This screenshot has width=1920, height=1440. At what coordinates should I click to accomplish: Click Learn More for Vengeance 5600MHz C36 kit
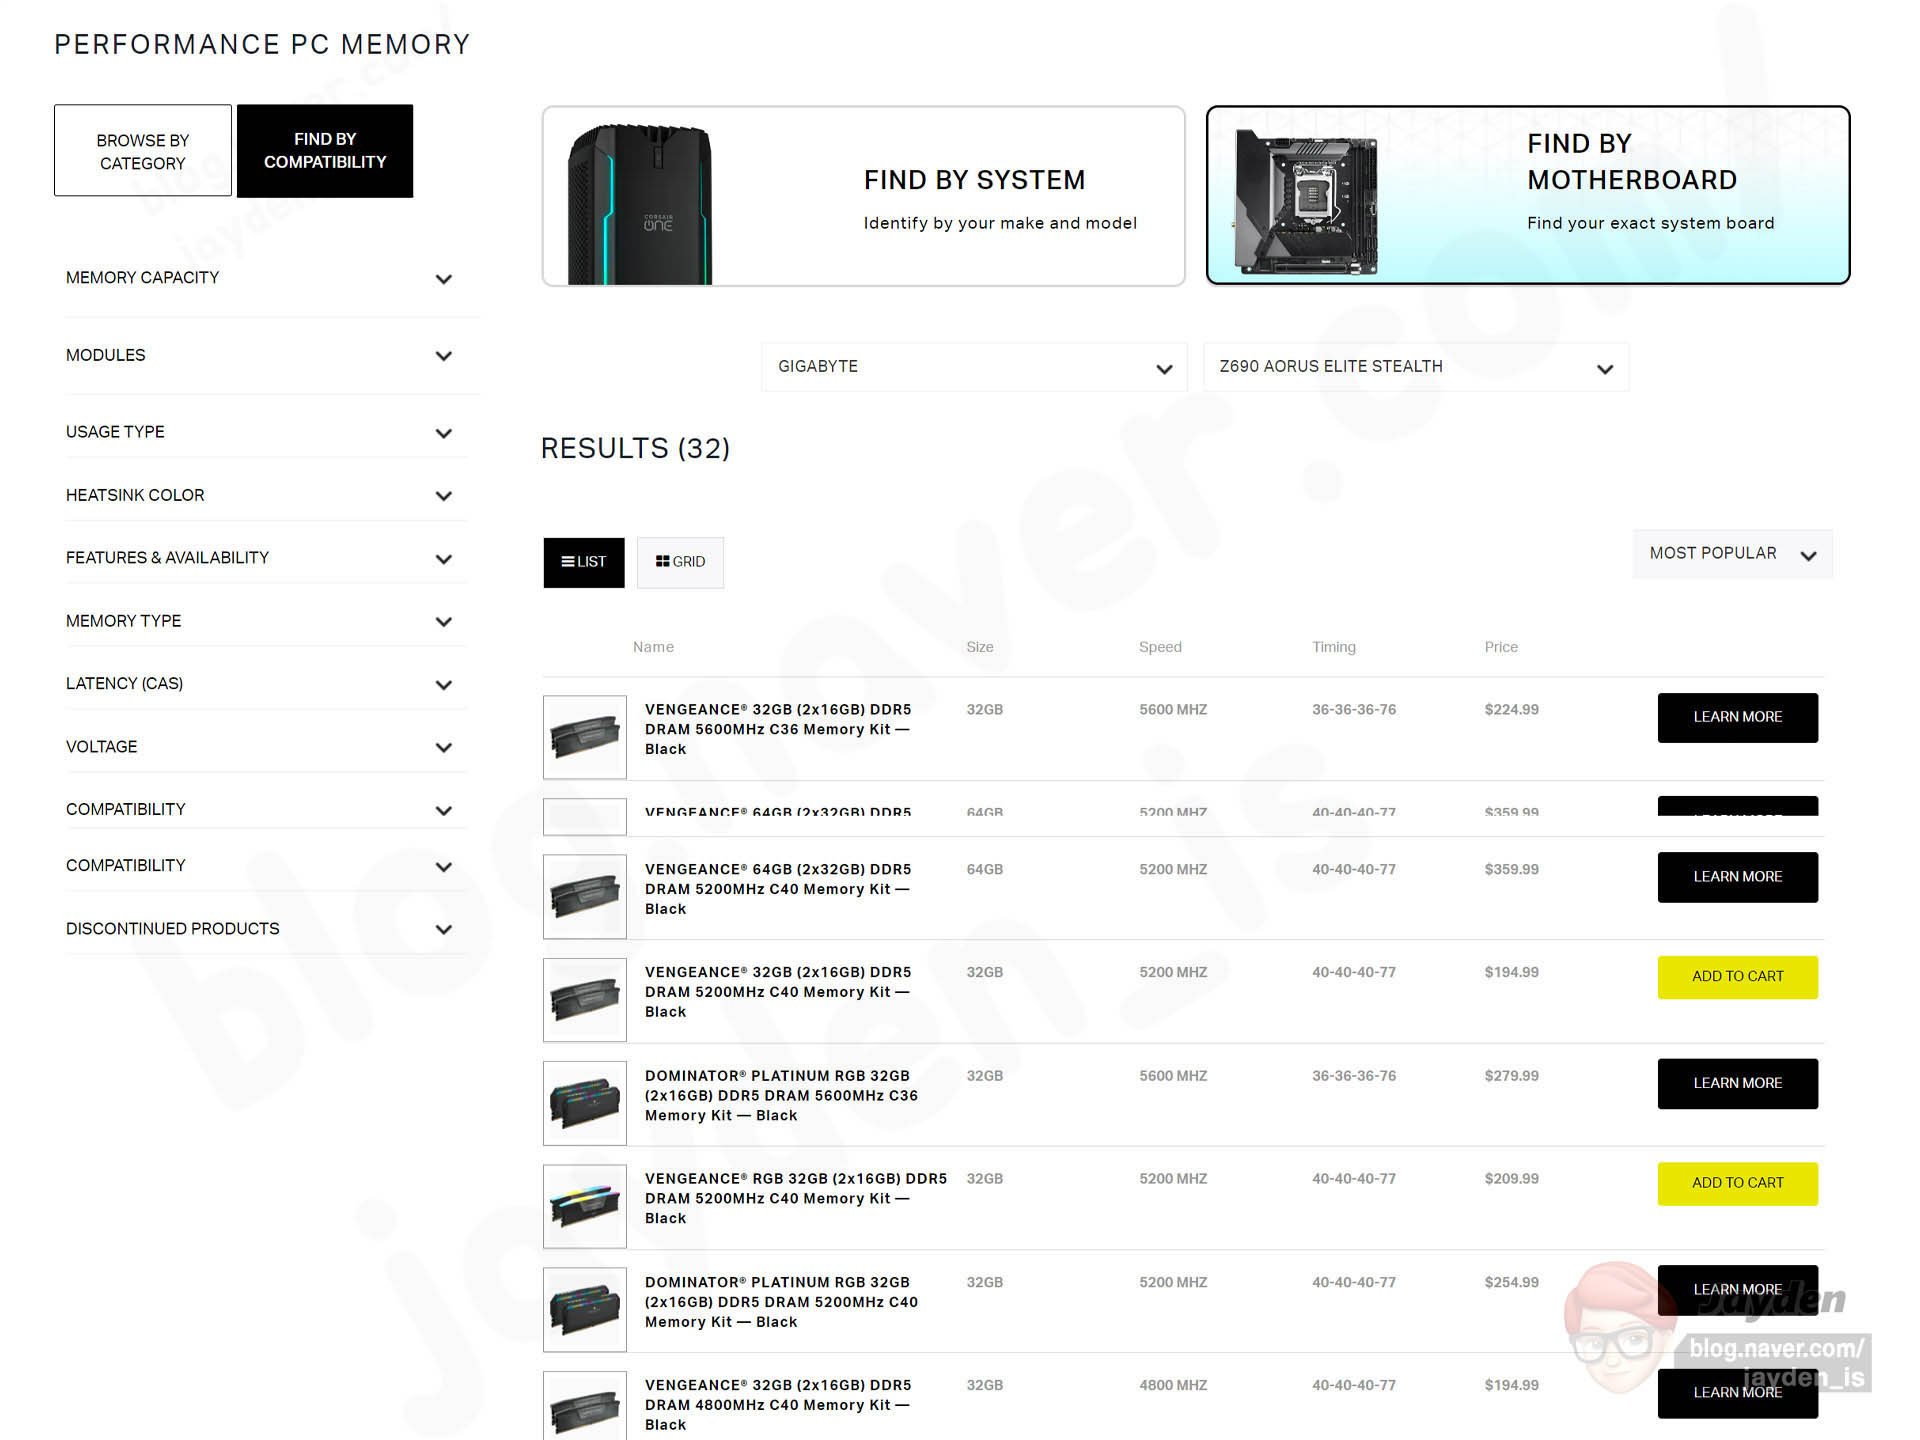(1738, 718)
